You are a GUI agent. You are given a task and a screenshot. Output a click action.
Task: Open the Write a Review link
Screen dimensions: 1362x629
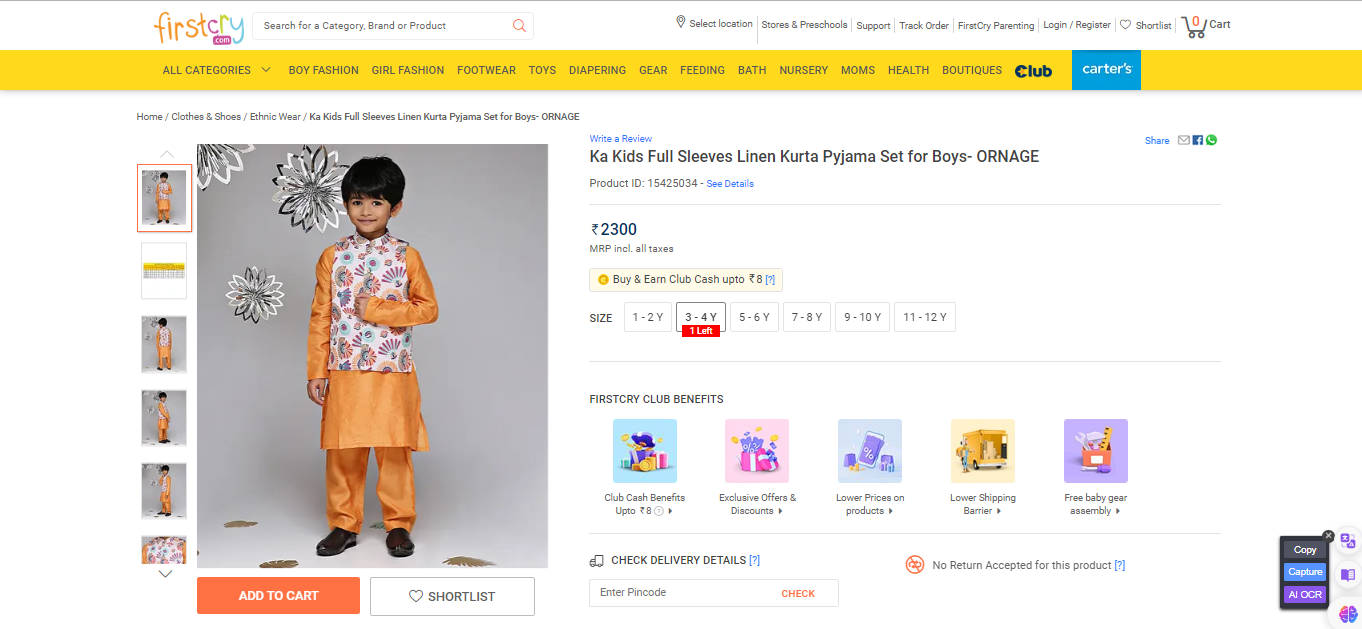620,139
